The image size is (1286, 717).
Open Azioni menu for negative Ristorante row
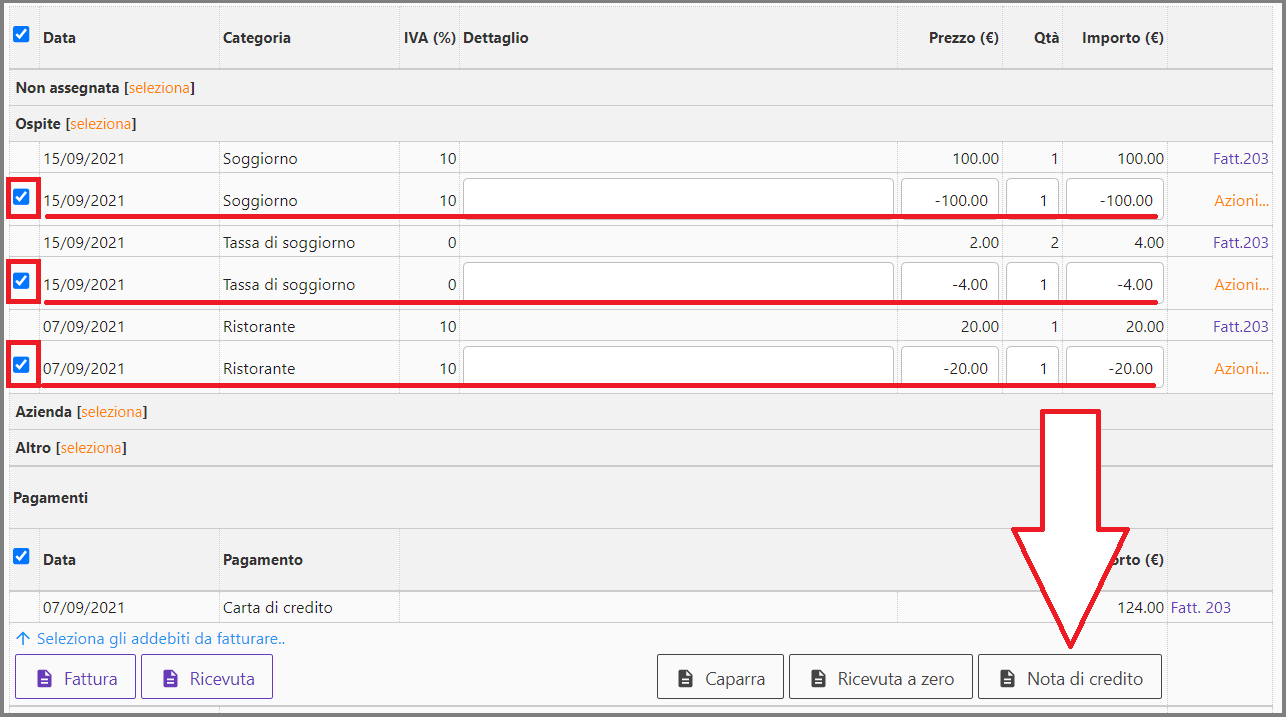(x=1241, y=368)
